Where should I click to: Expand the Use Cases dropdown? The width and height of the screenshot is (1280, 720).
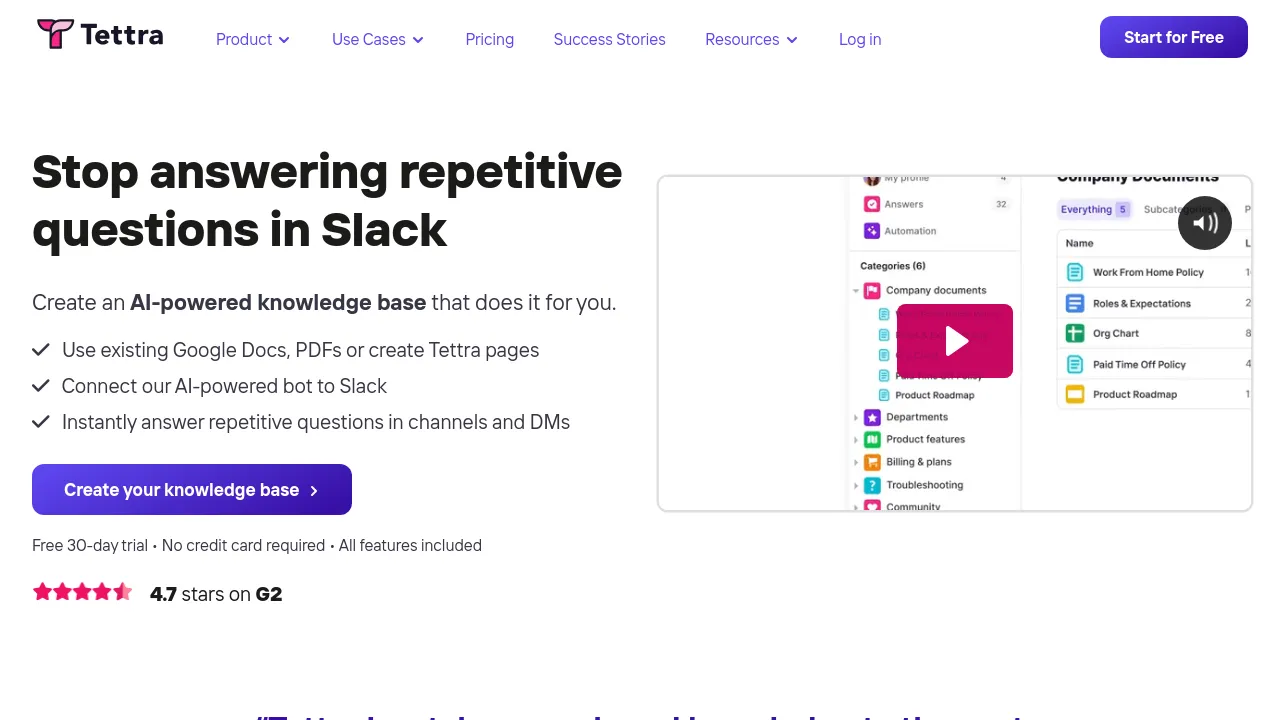378,40
